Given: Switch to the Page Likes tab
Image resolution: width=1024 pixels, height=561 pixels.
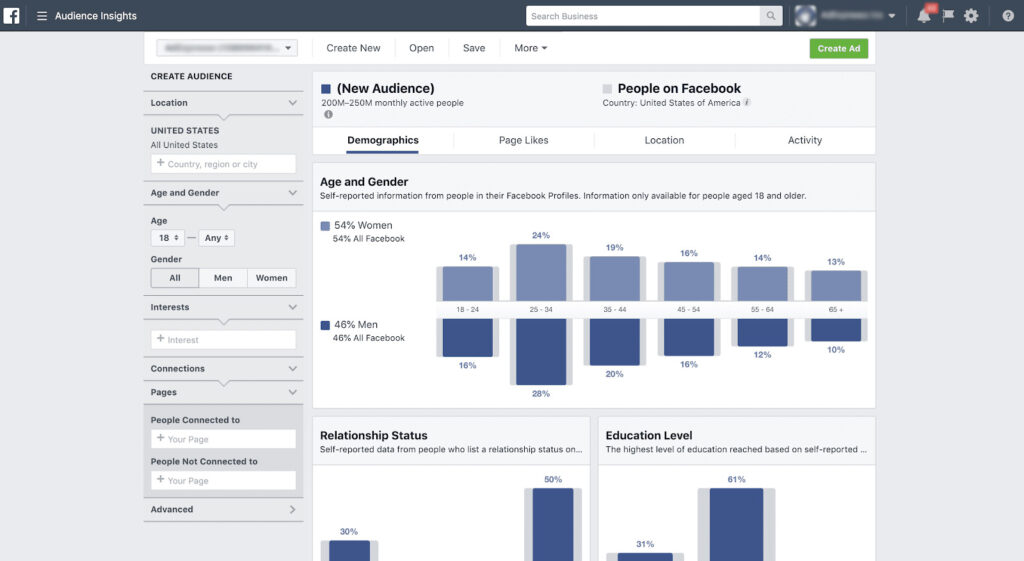Looking at the screenshot, I should tap(523, 140).
